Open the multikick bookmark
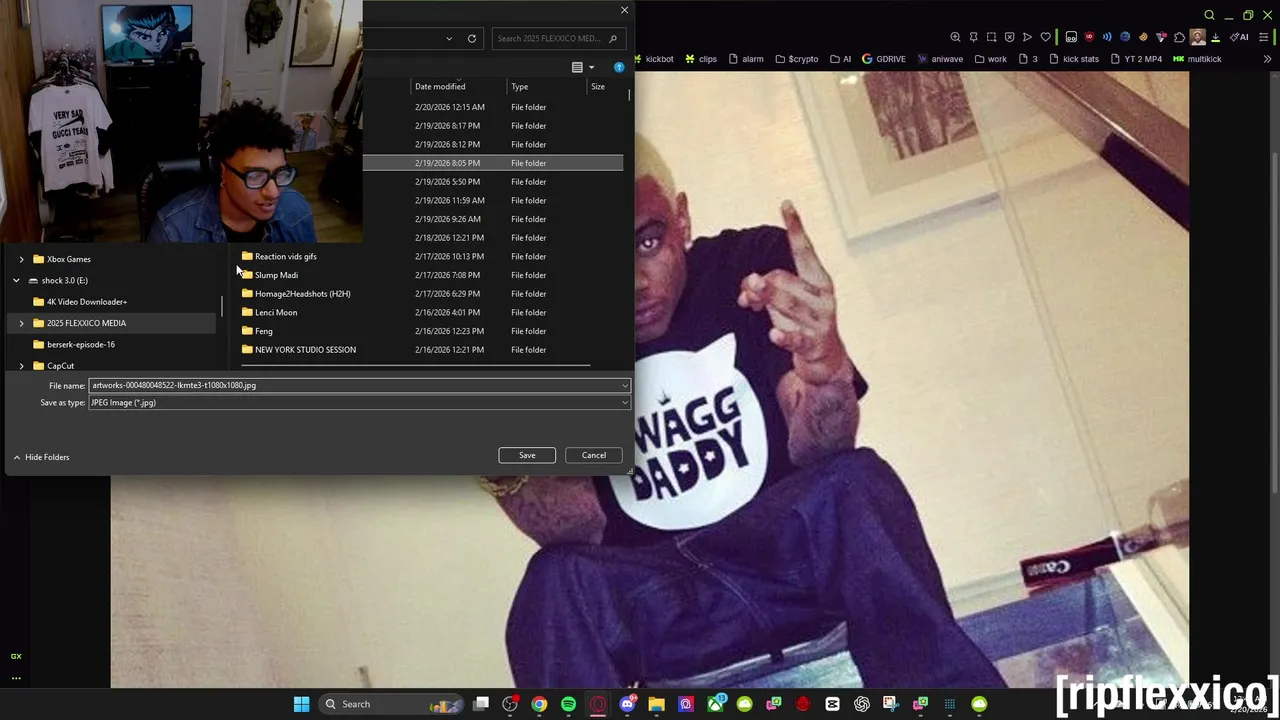 [1197, 59]
